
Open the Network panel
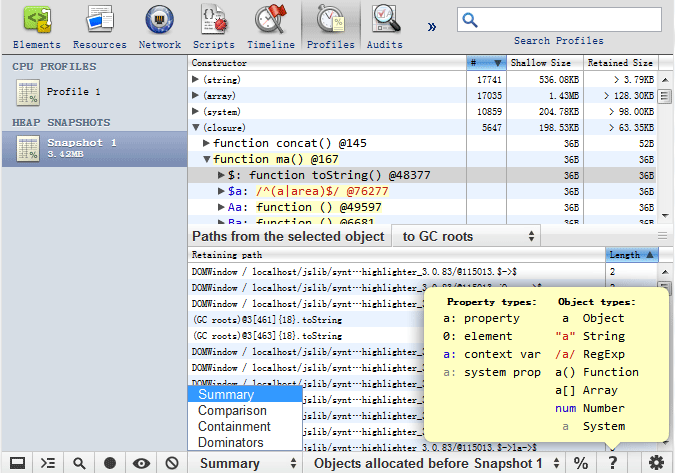coord(160,28)
